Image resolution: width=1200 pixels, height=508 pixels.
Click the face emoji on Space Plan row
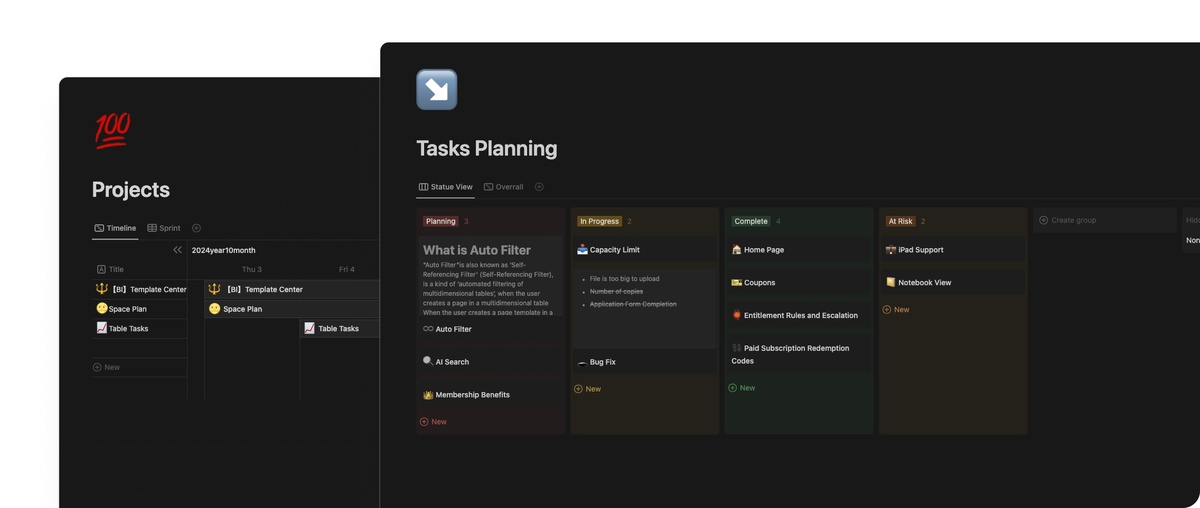(x=102, y=309)
